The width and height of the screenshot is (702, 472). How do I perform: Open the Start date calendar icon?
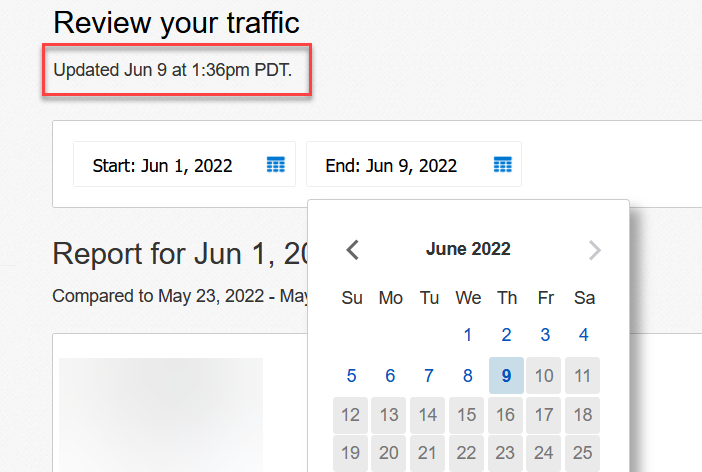[276, 164]
